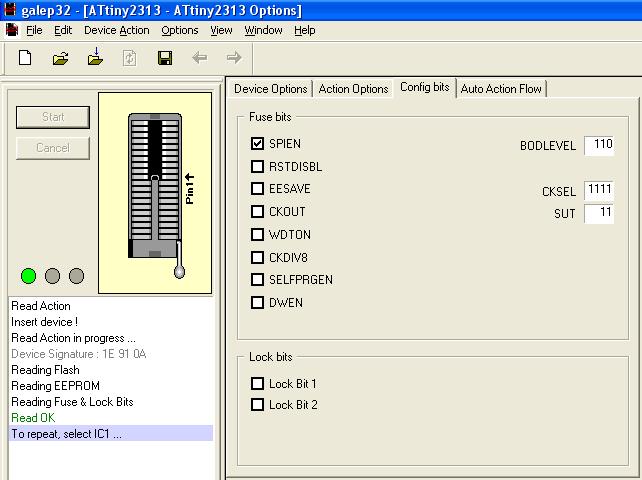Click the Save floppy disk icon
This screenshot has height=480, width=642.
(165, 58)
